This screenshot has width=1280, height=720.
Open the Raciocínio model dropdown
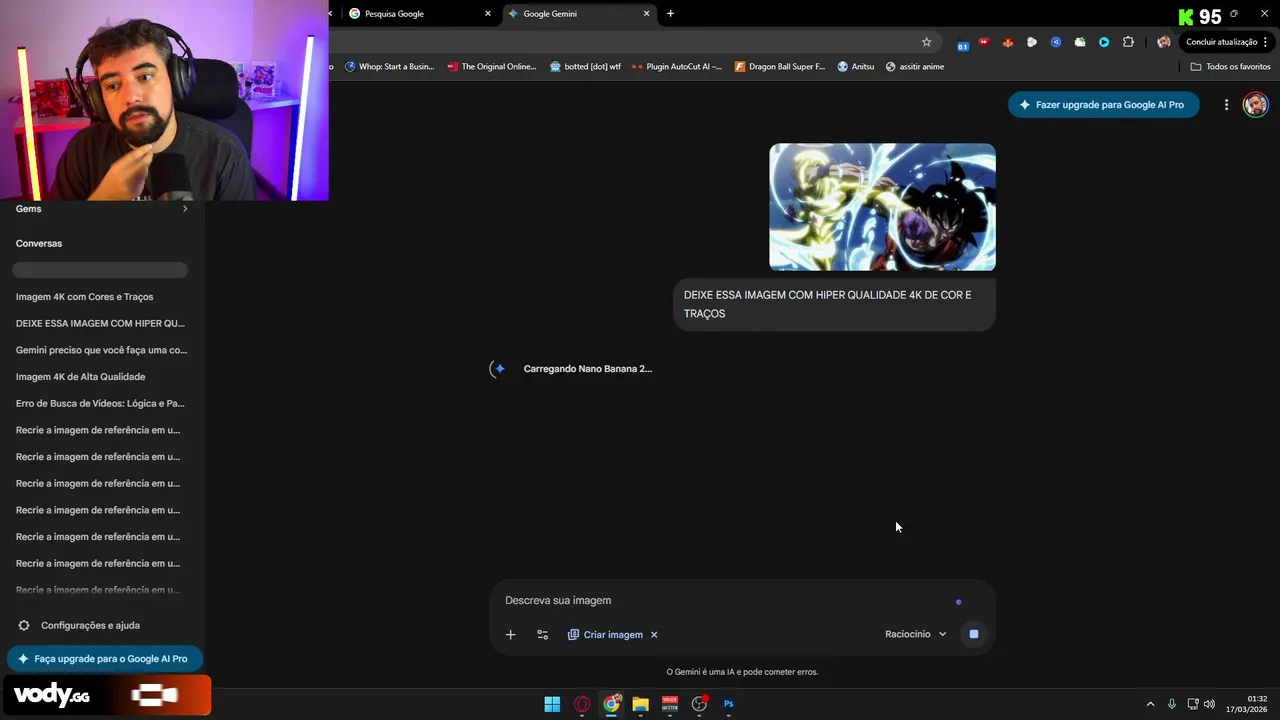pyautogui.click(x=915, y=634)
